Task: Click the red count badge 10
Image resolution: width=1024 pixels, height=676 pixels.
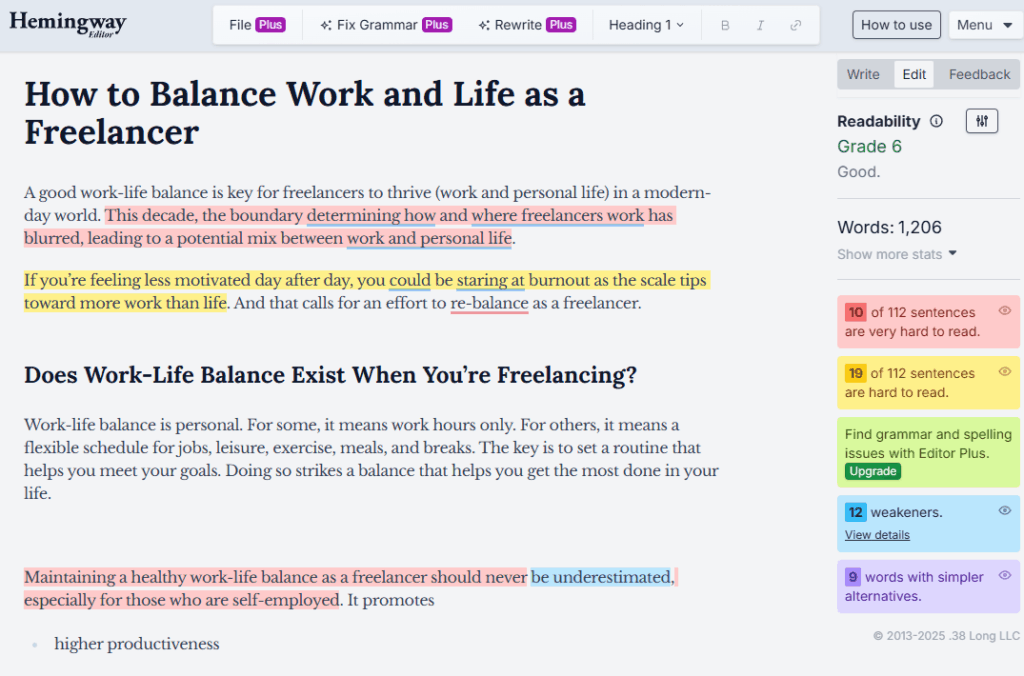Action: [x=856, y=312]
